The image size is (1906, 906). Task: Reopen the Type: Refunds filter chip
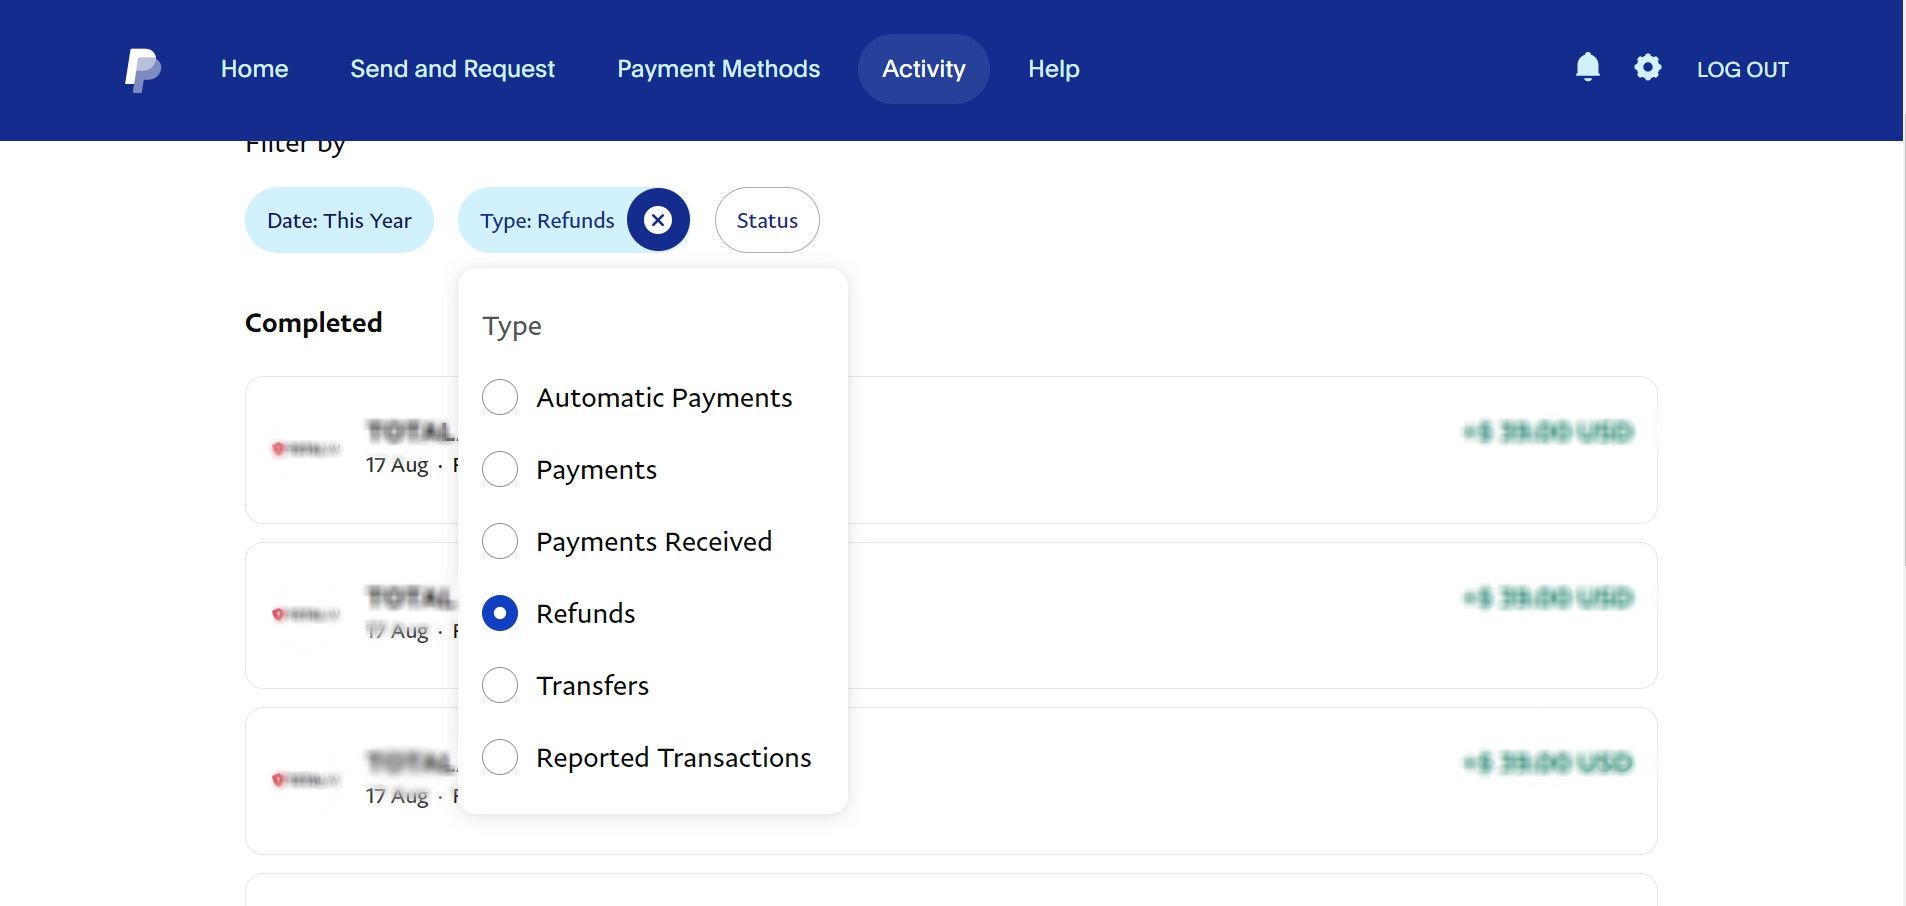(x=546, y=220)
